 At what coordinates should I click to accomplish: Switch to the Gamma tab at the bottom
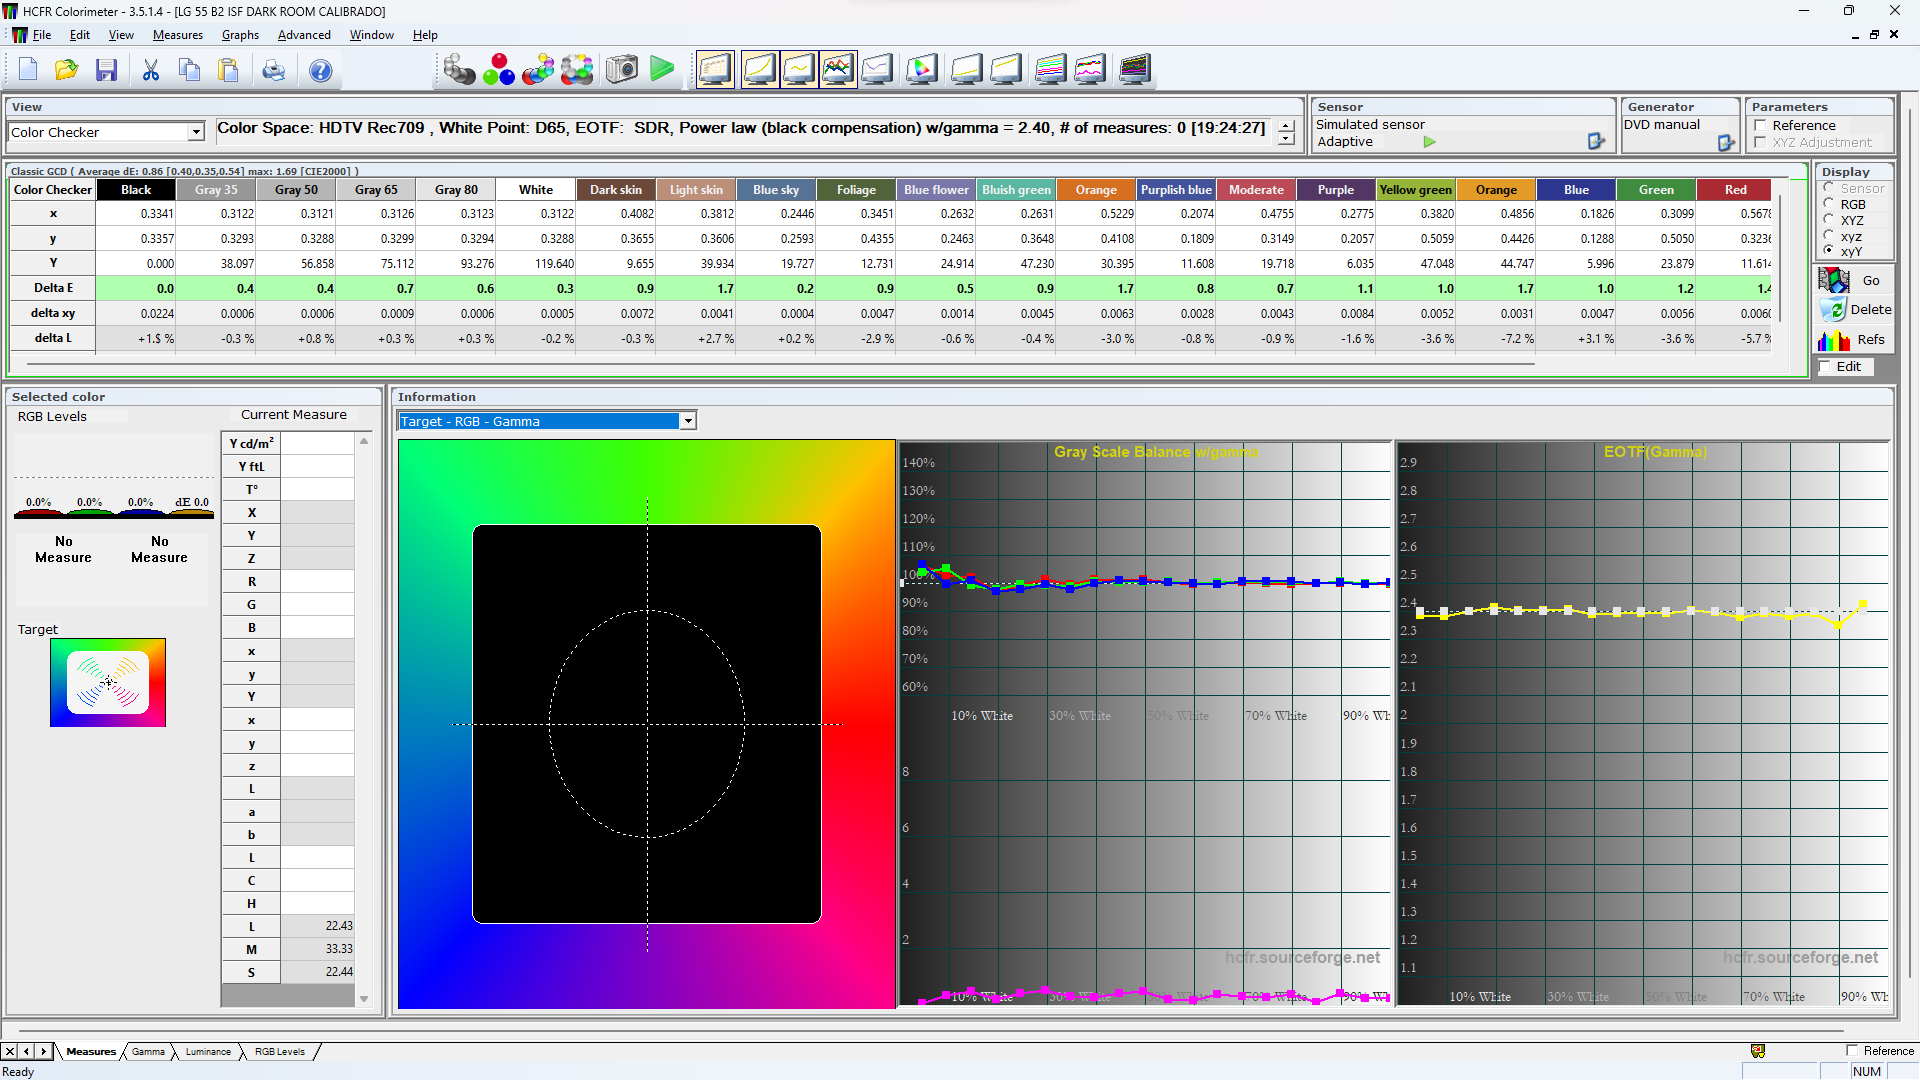coord(148,1051)
